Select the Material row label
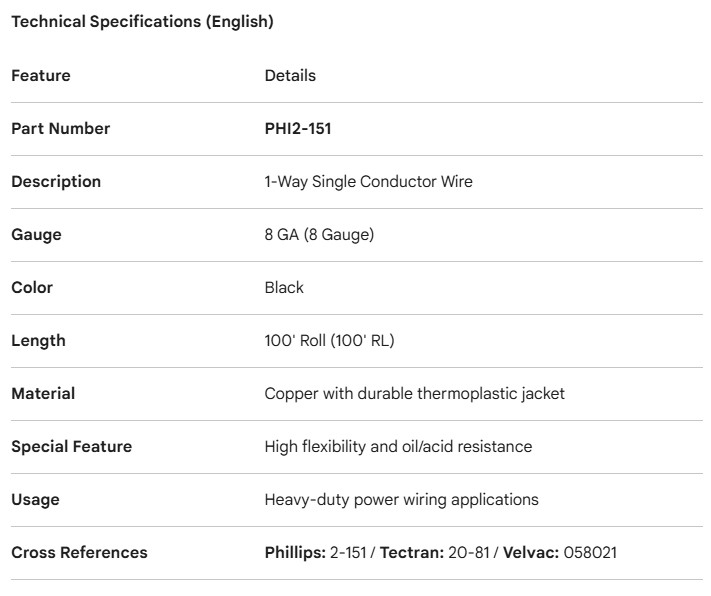The height and width of the screenshot is (596, 711). [x=43, y=394]
